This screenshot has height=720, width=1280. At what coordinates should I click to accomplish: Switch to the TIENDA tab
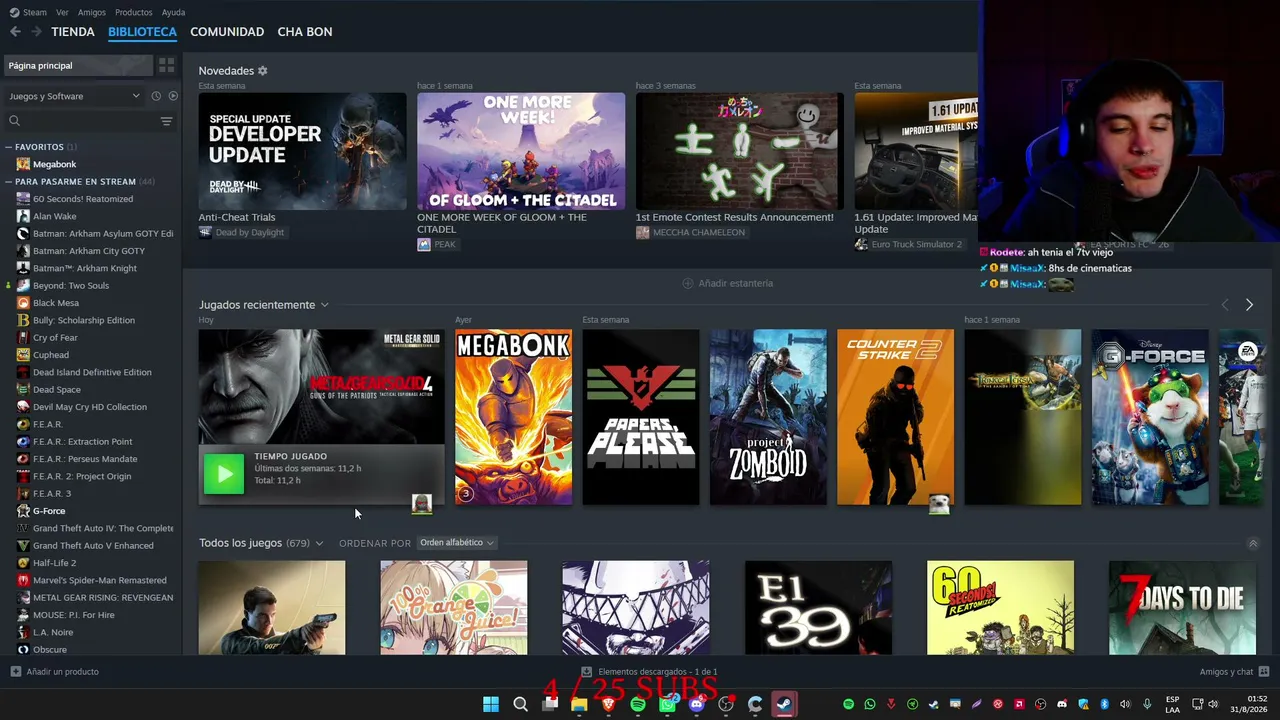[73, 32]
